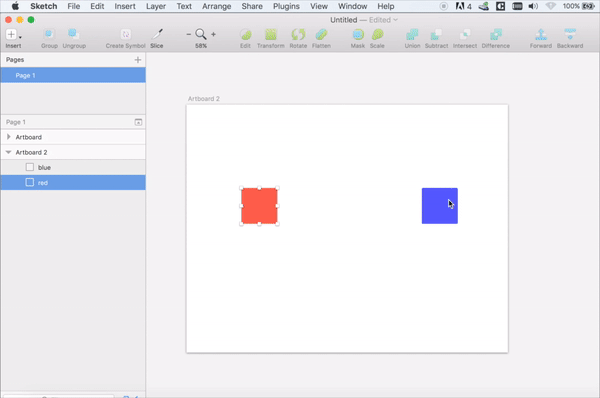Open the View menu
600x398 pixels.
click(319, 6)
